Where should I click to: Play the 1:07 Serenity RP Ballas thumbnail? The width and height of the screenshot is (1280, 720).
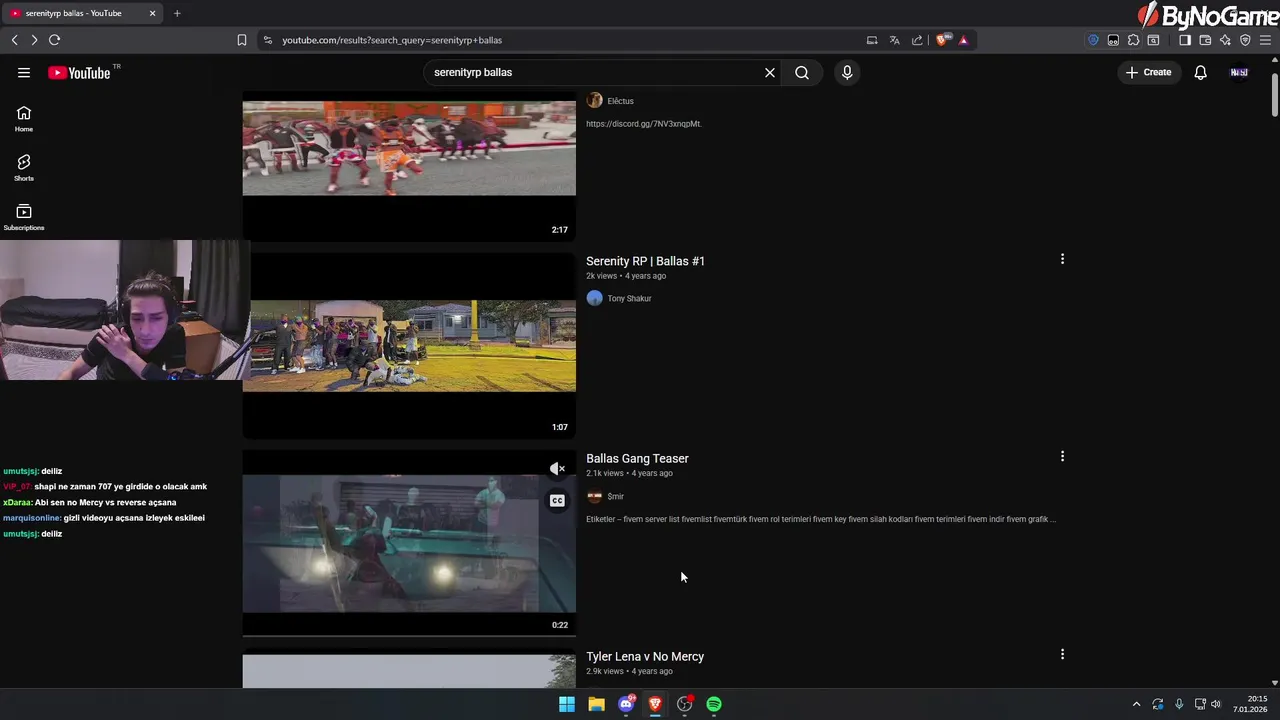pyautogui.click(x=409, y=345)
